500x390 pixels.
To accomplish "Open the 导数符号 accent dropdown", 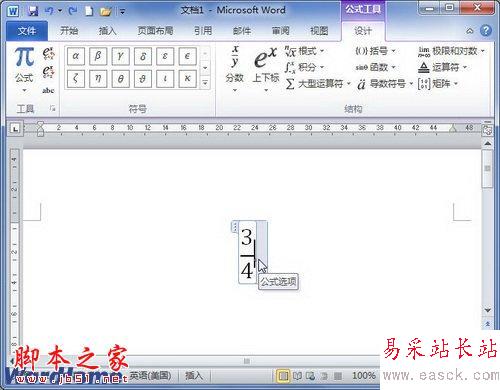I will (x=385, y=84).
